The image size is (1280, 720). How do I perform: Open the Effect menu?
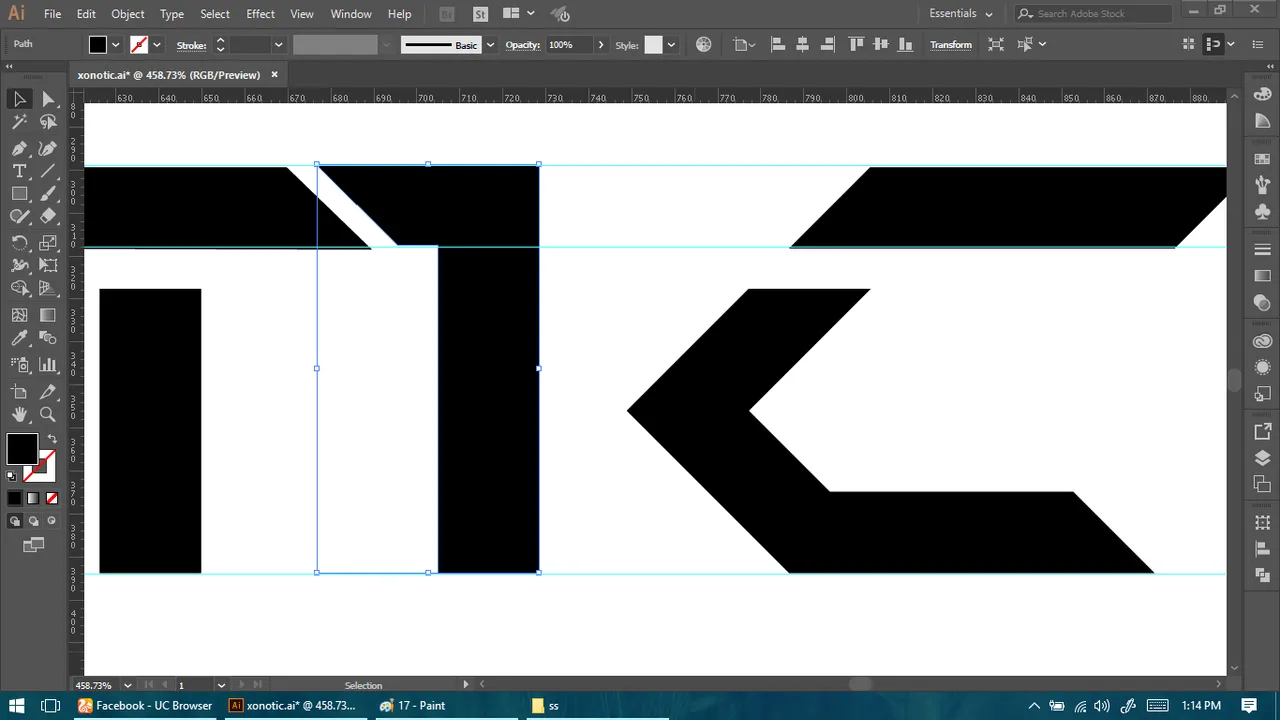260,14
